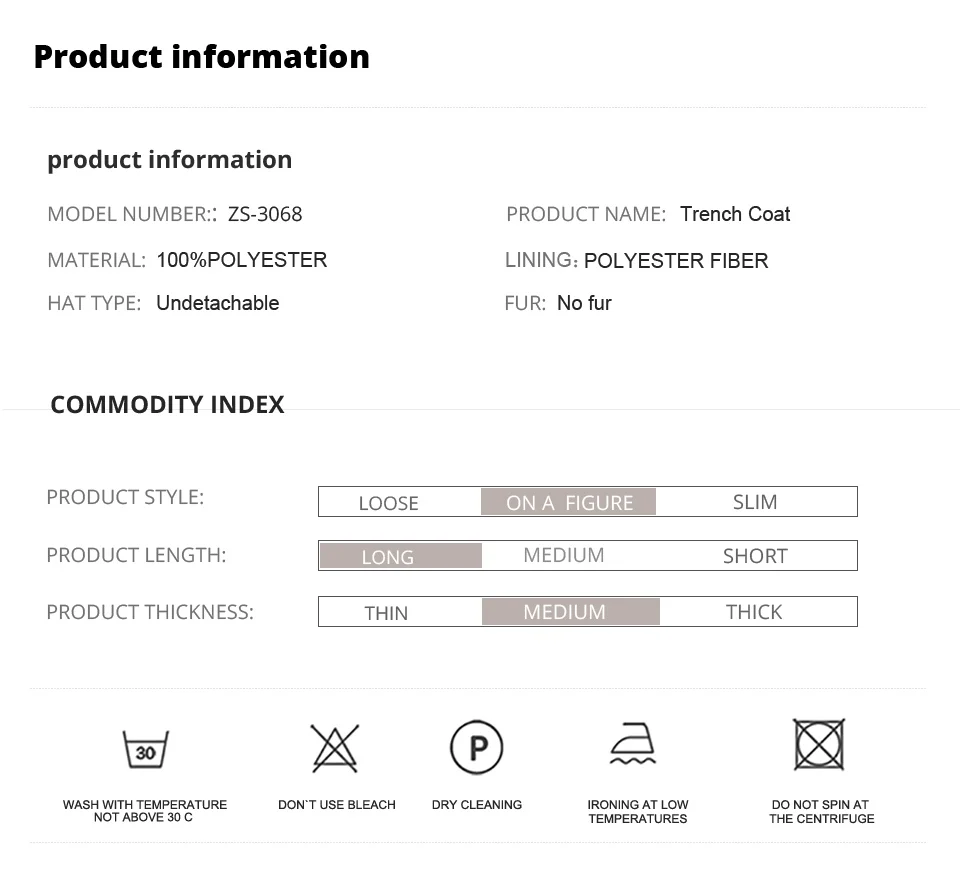Select THICK product thickness
This screenshot has width=960, height=879.
(754, 612)
